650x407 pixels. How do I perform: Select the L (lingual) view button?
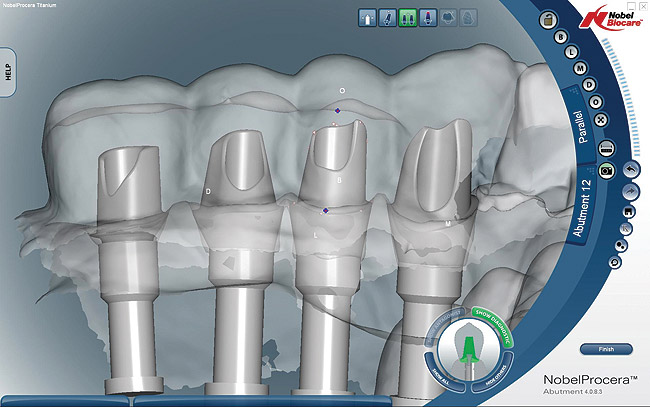(x=571, y=53)
